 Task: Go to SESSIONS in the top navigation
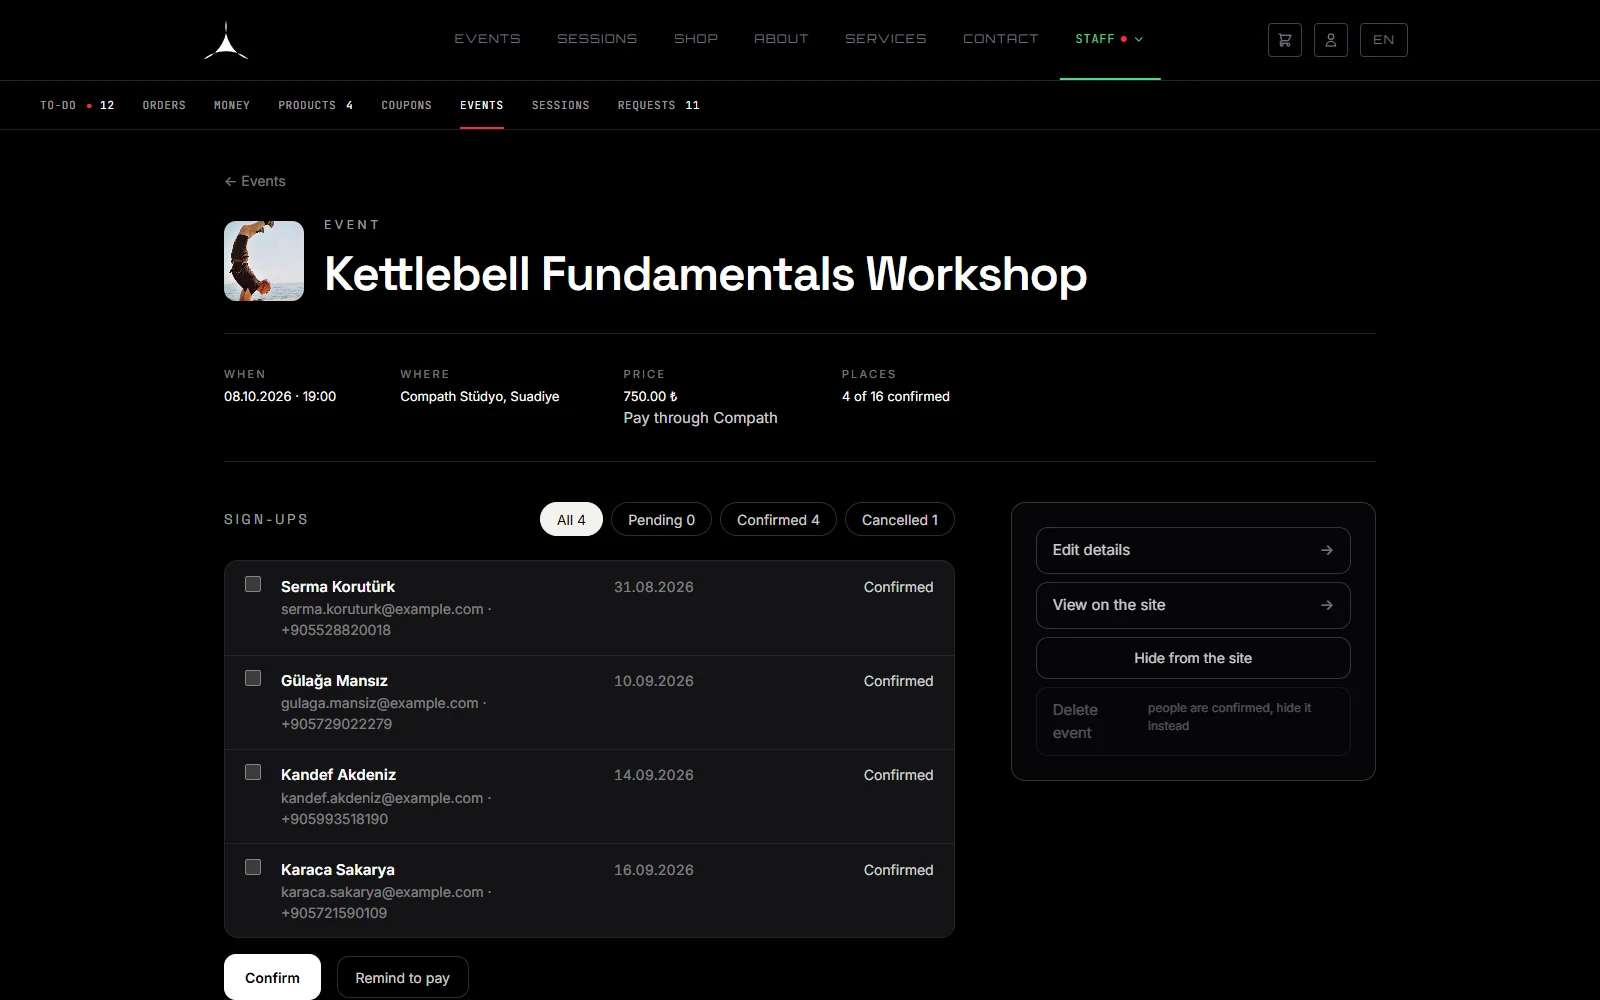point(597,39)
